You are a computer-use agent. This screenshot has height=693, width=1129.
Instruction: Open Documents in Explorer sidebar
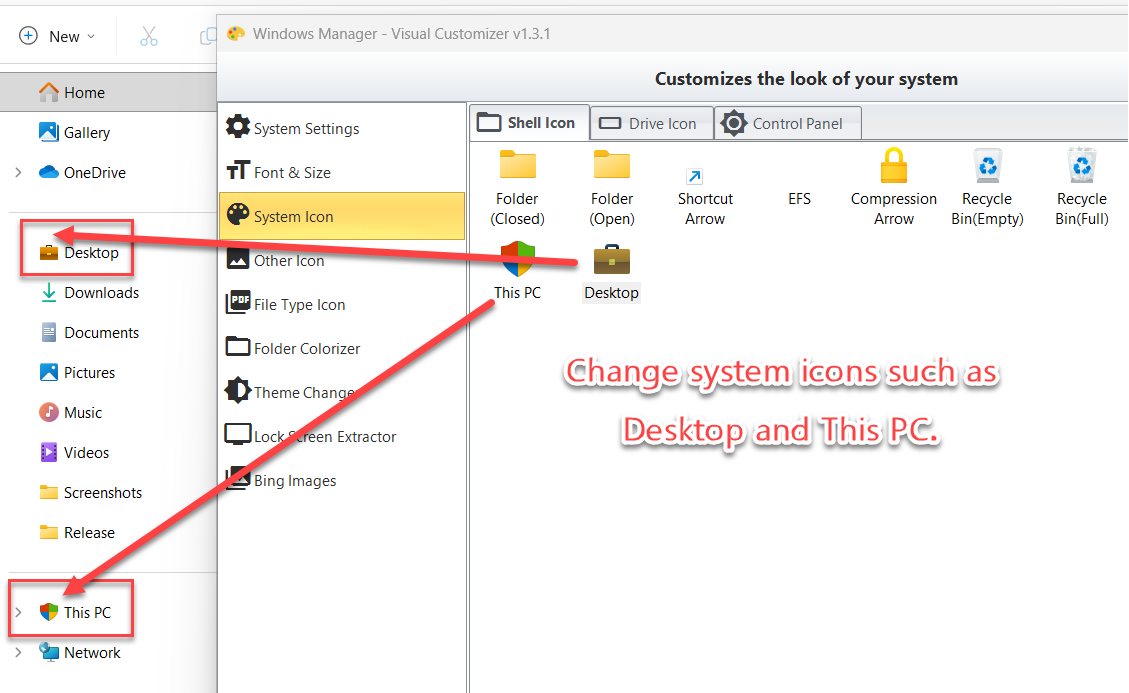[x=90, y=332]
